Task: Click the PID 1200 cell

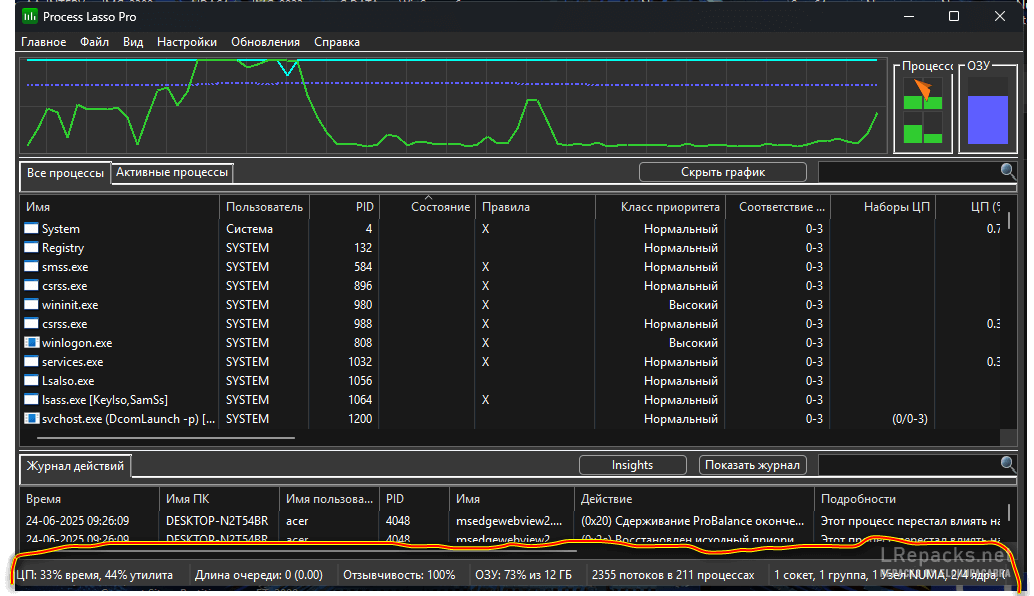Action: tap(360, 419)
